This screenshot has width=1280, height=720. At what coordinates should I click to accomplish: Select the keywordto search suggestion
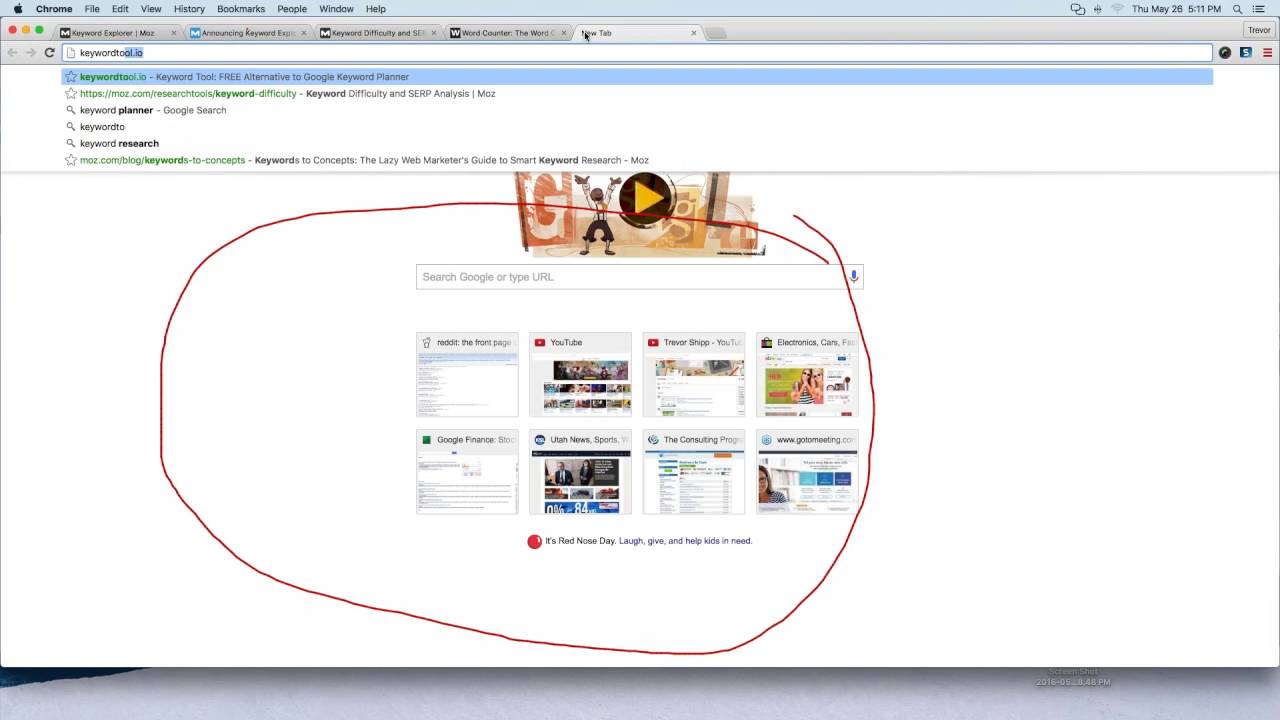click(x=637, y=127)
